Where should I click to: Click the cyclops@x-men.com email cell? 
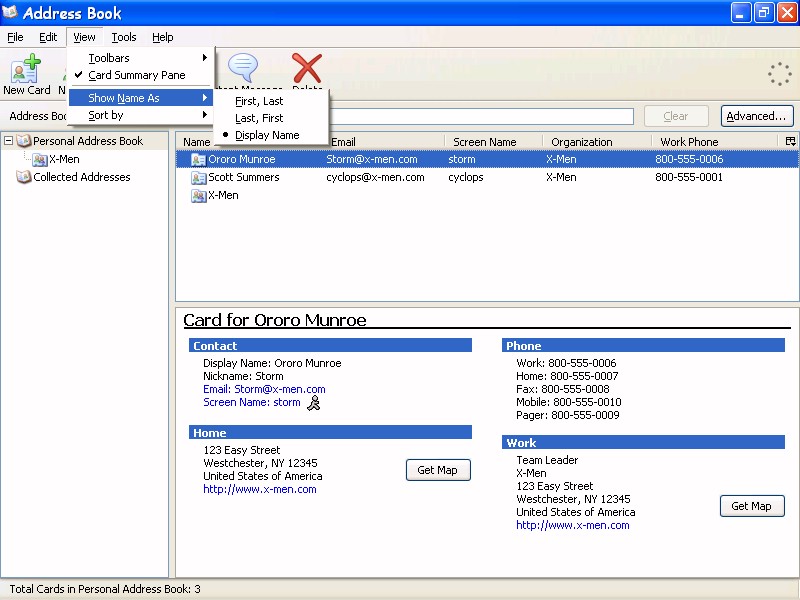tap(376, 177)
